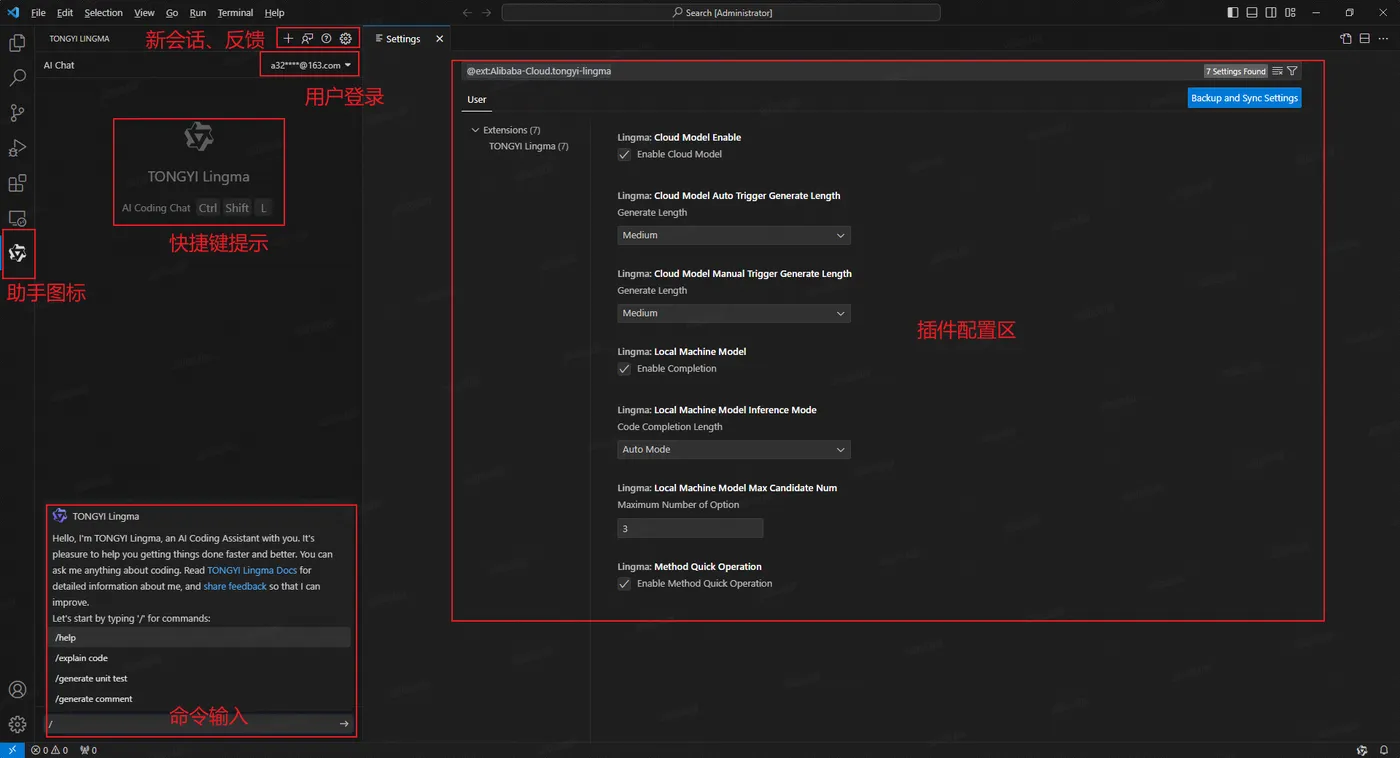This screenshot has height=758, width=1400.
Task: Select the TONGYI Lingma assistant icon
Action: 17,254
